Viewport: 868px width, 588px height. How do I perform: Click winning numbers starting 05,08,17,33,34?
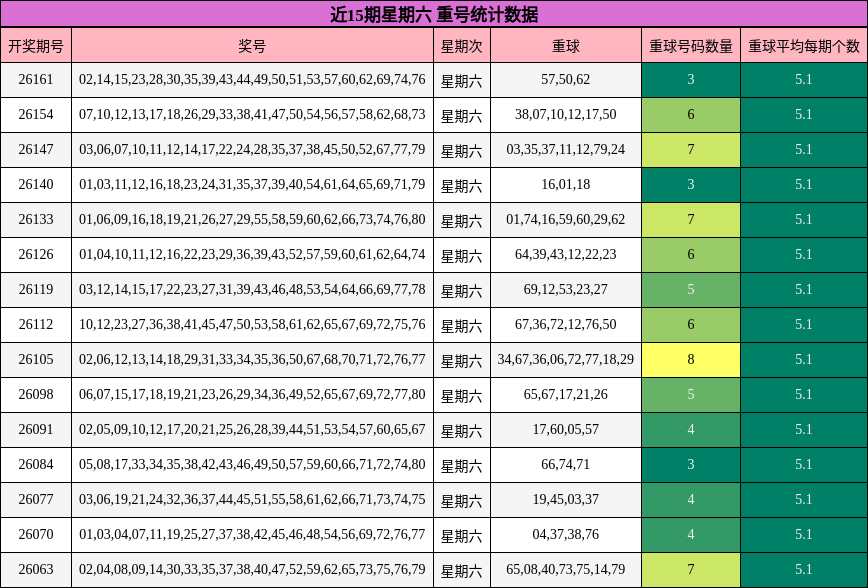[x=252, y=465]
